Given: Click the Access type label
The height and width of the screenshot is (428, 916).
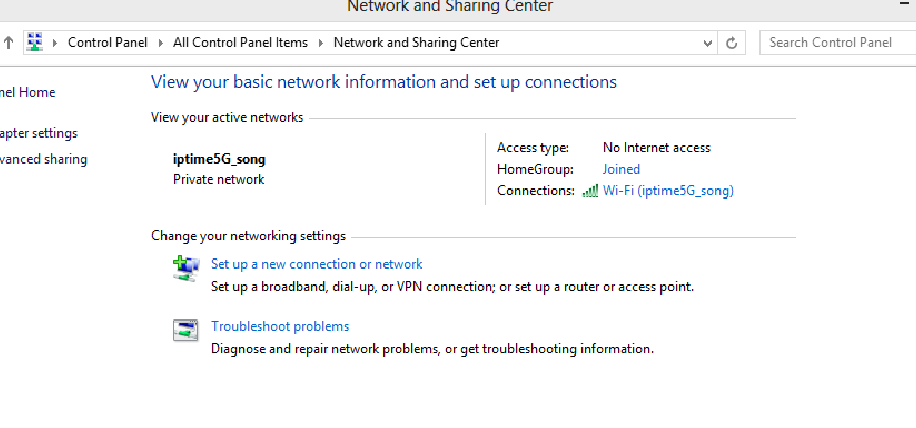Looking at the screenshot, I should (533, 148).
